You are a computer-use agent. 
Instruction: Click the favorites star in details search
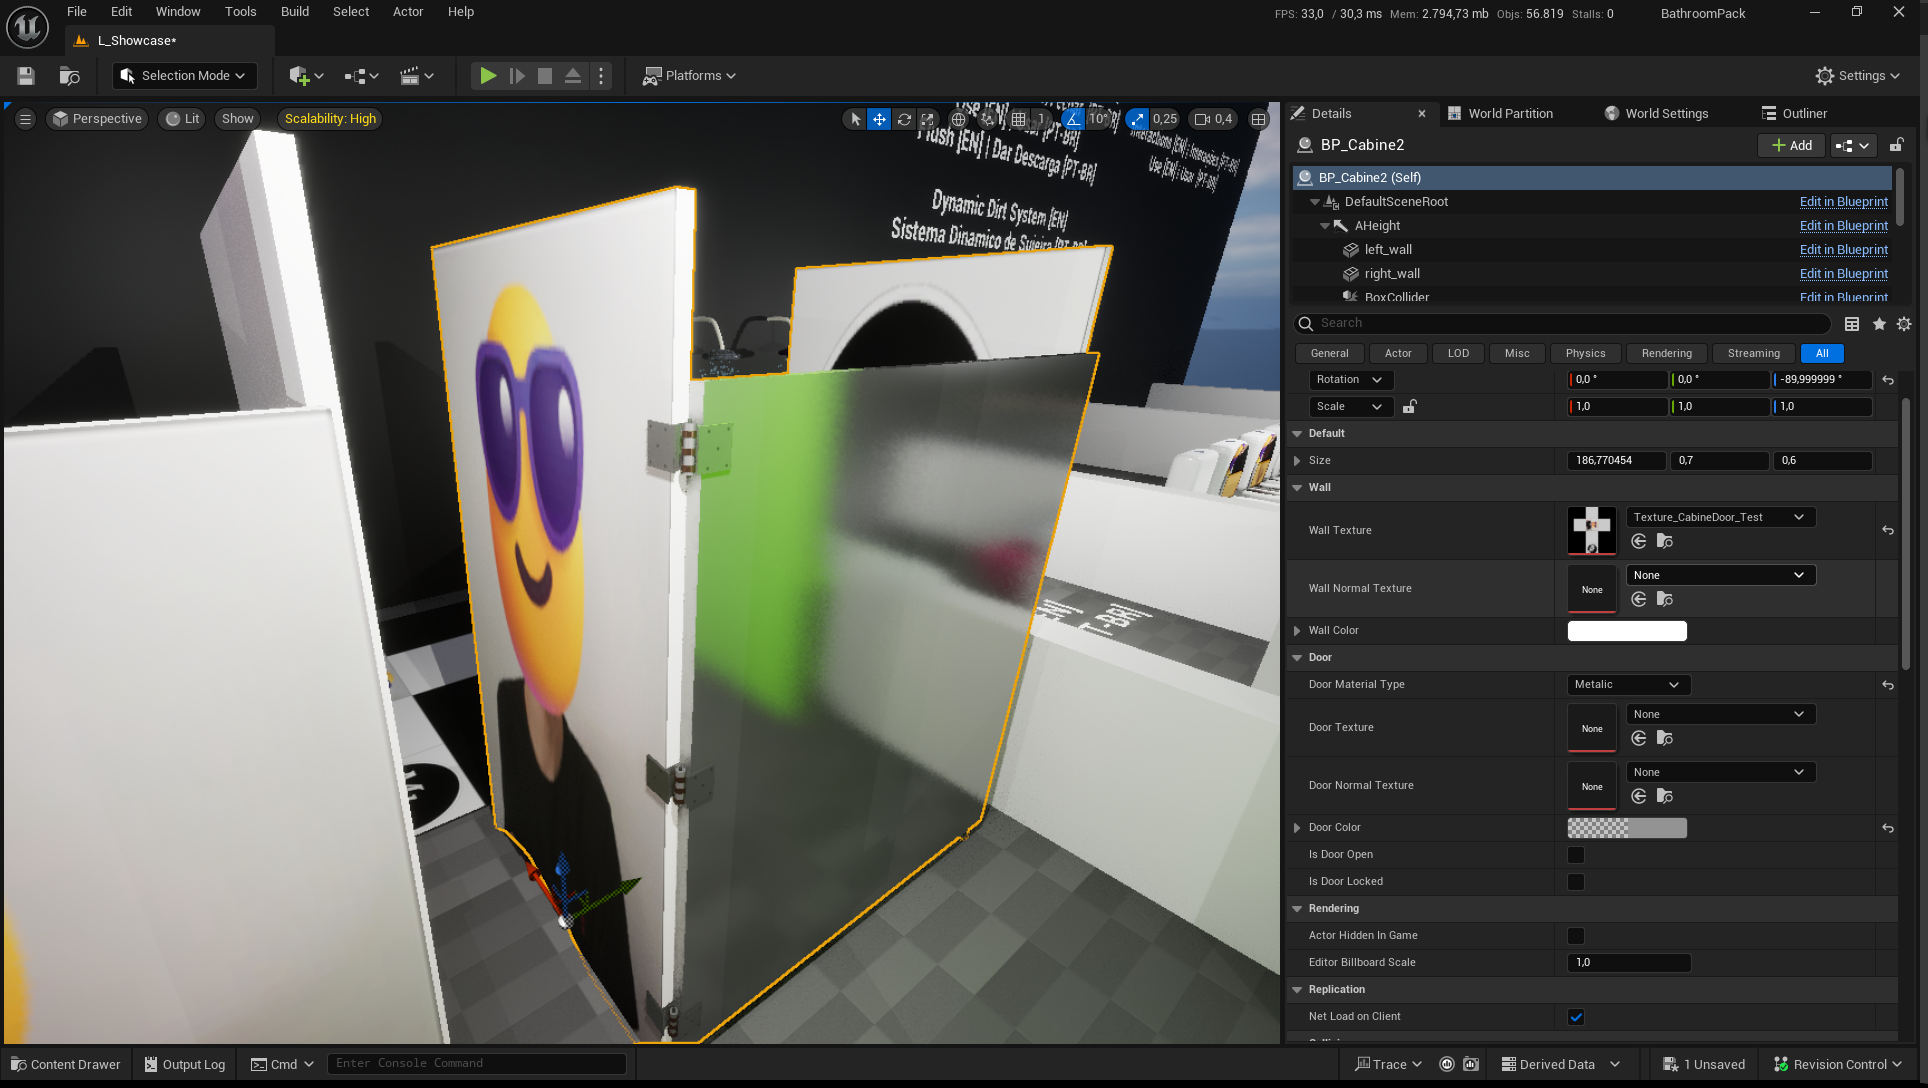coord(1879,324)
